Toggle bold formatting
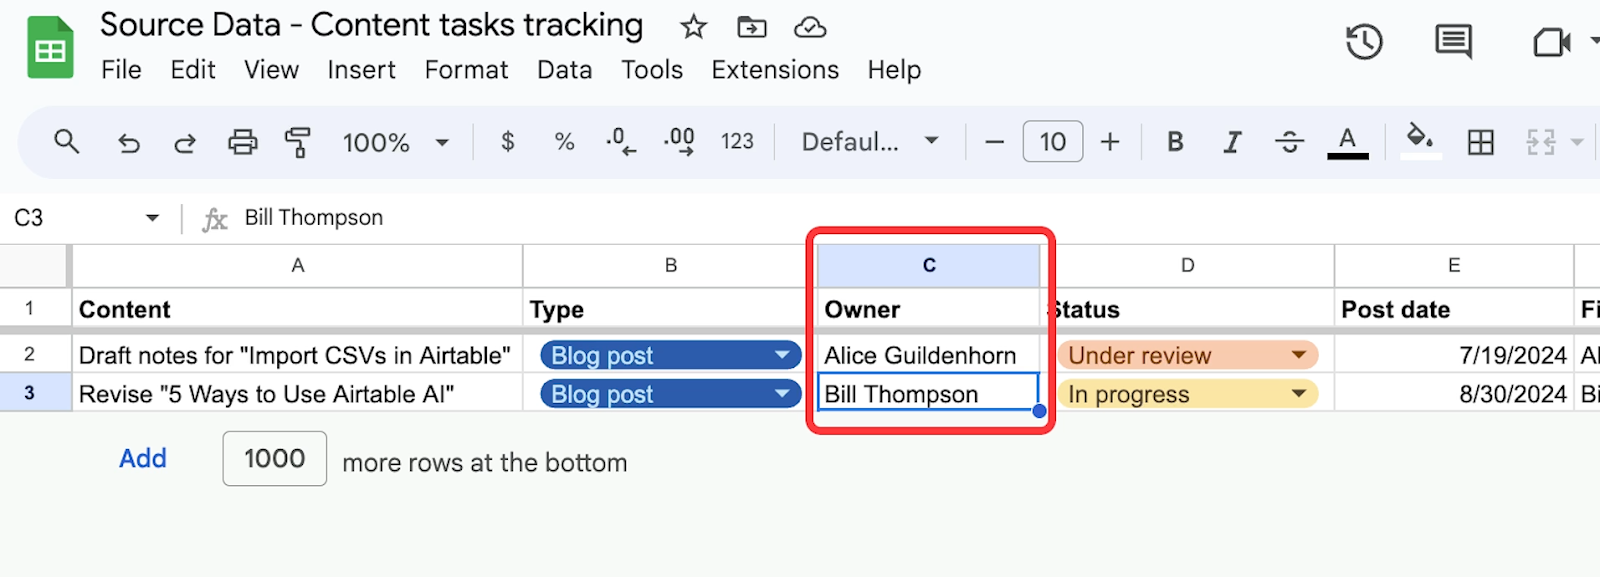 1175,142
